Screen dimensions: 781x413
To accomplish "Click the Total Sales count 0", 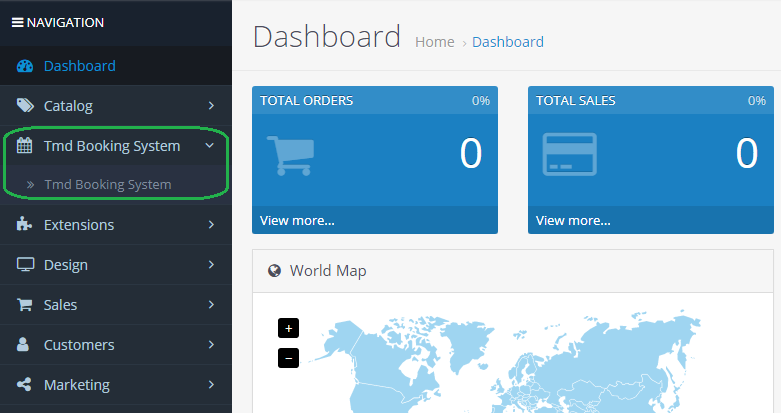I will click(x=747, y=153).
